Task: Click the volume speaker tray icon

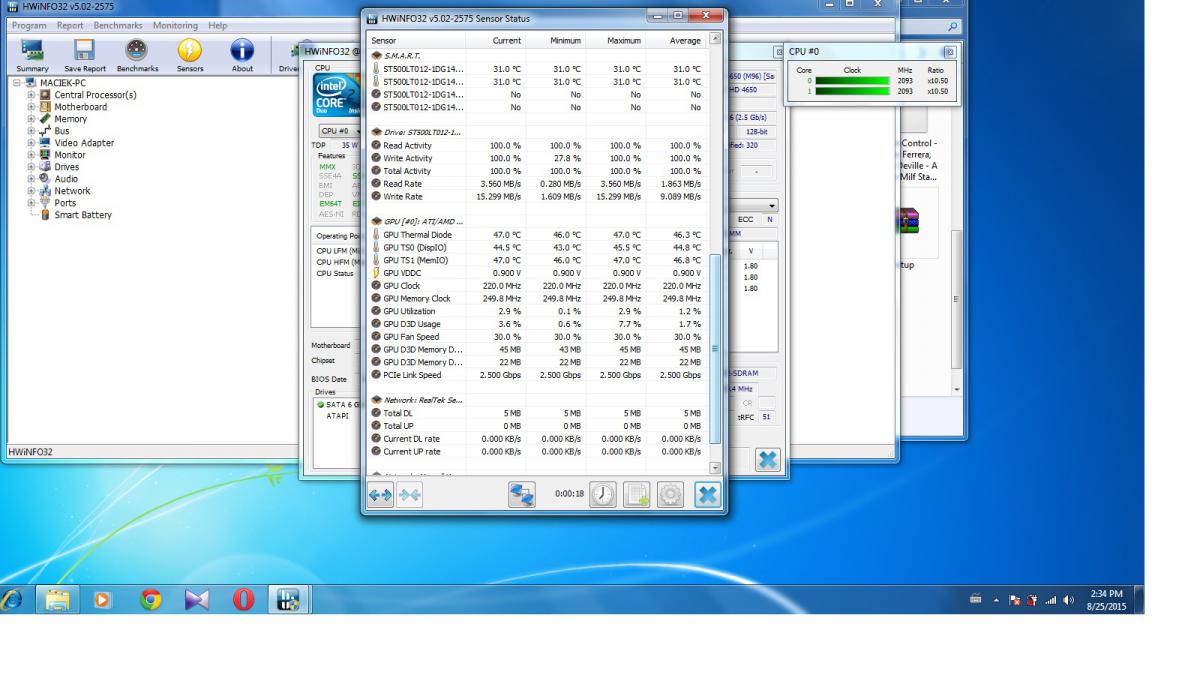Action: [x=1068, y=600]
